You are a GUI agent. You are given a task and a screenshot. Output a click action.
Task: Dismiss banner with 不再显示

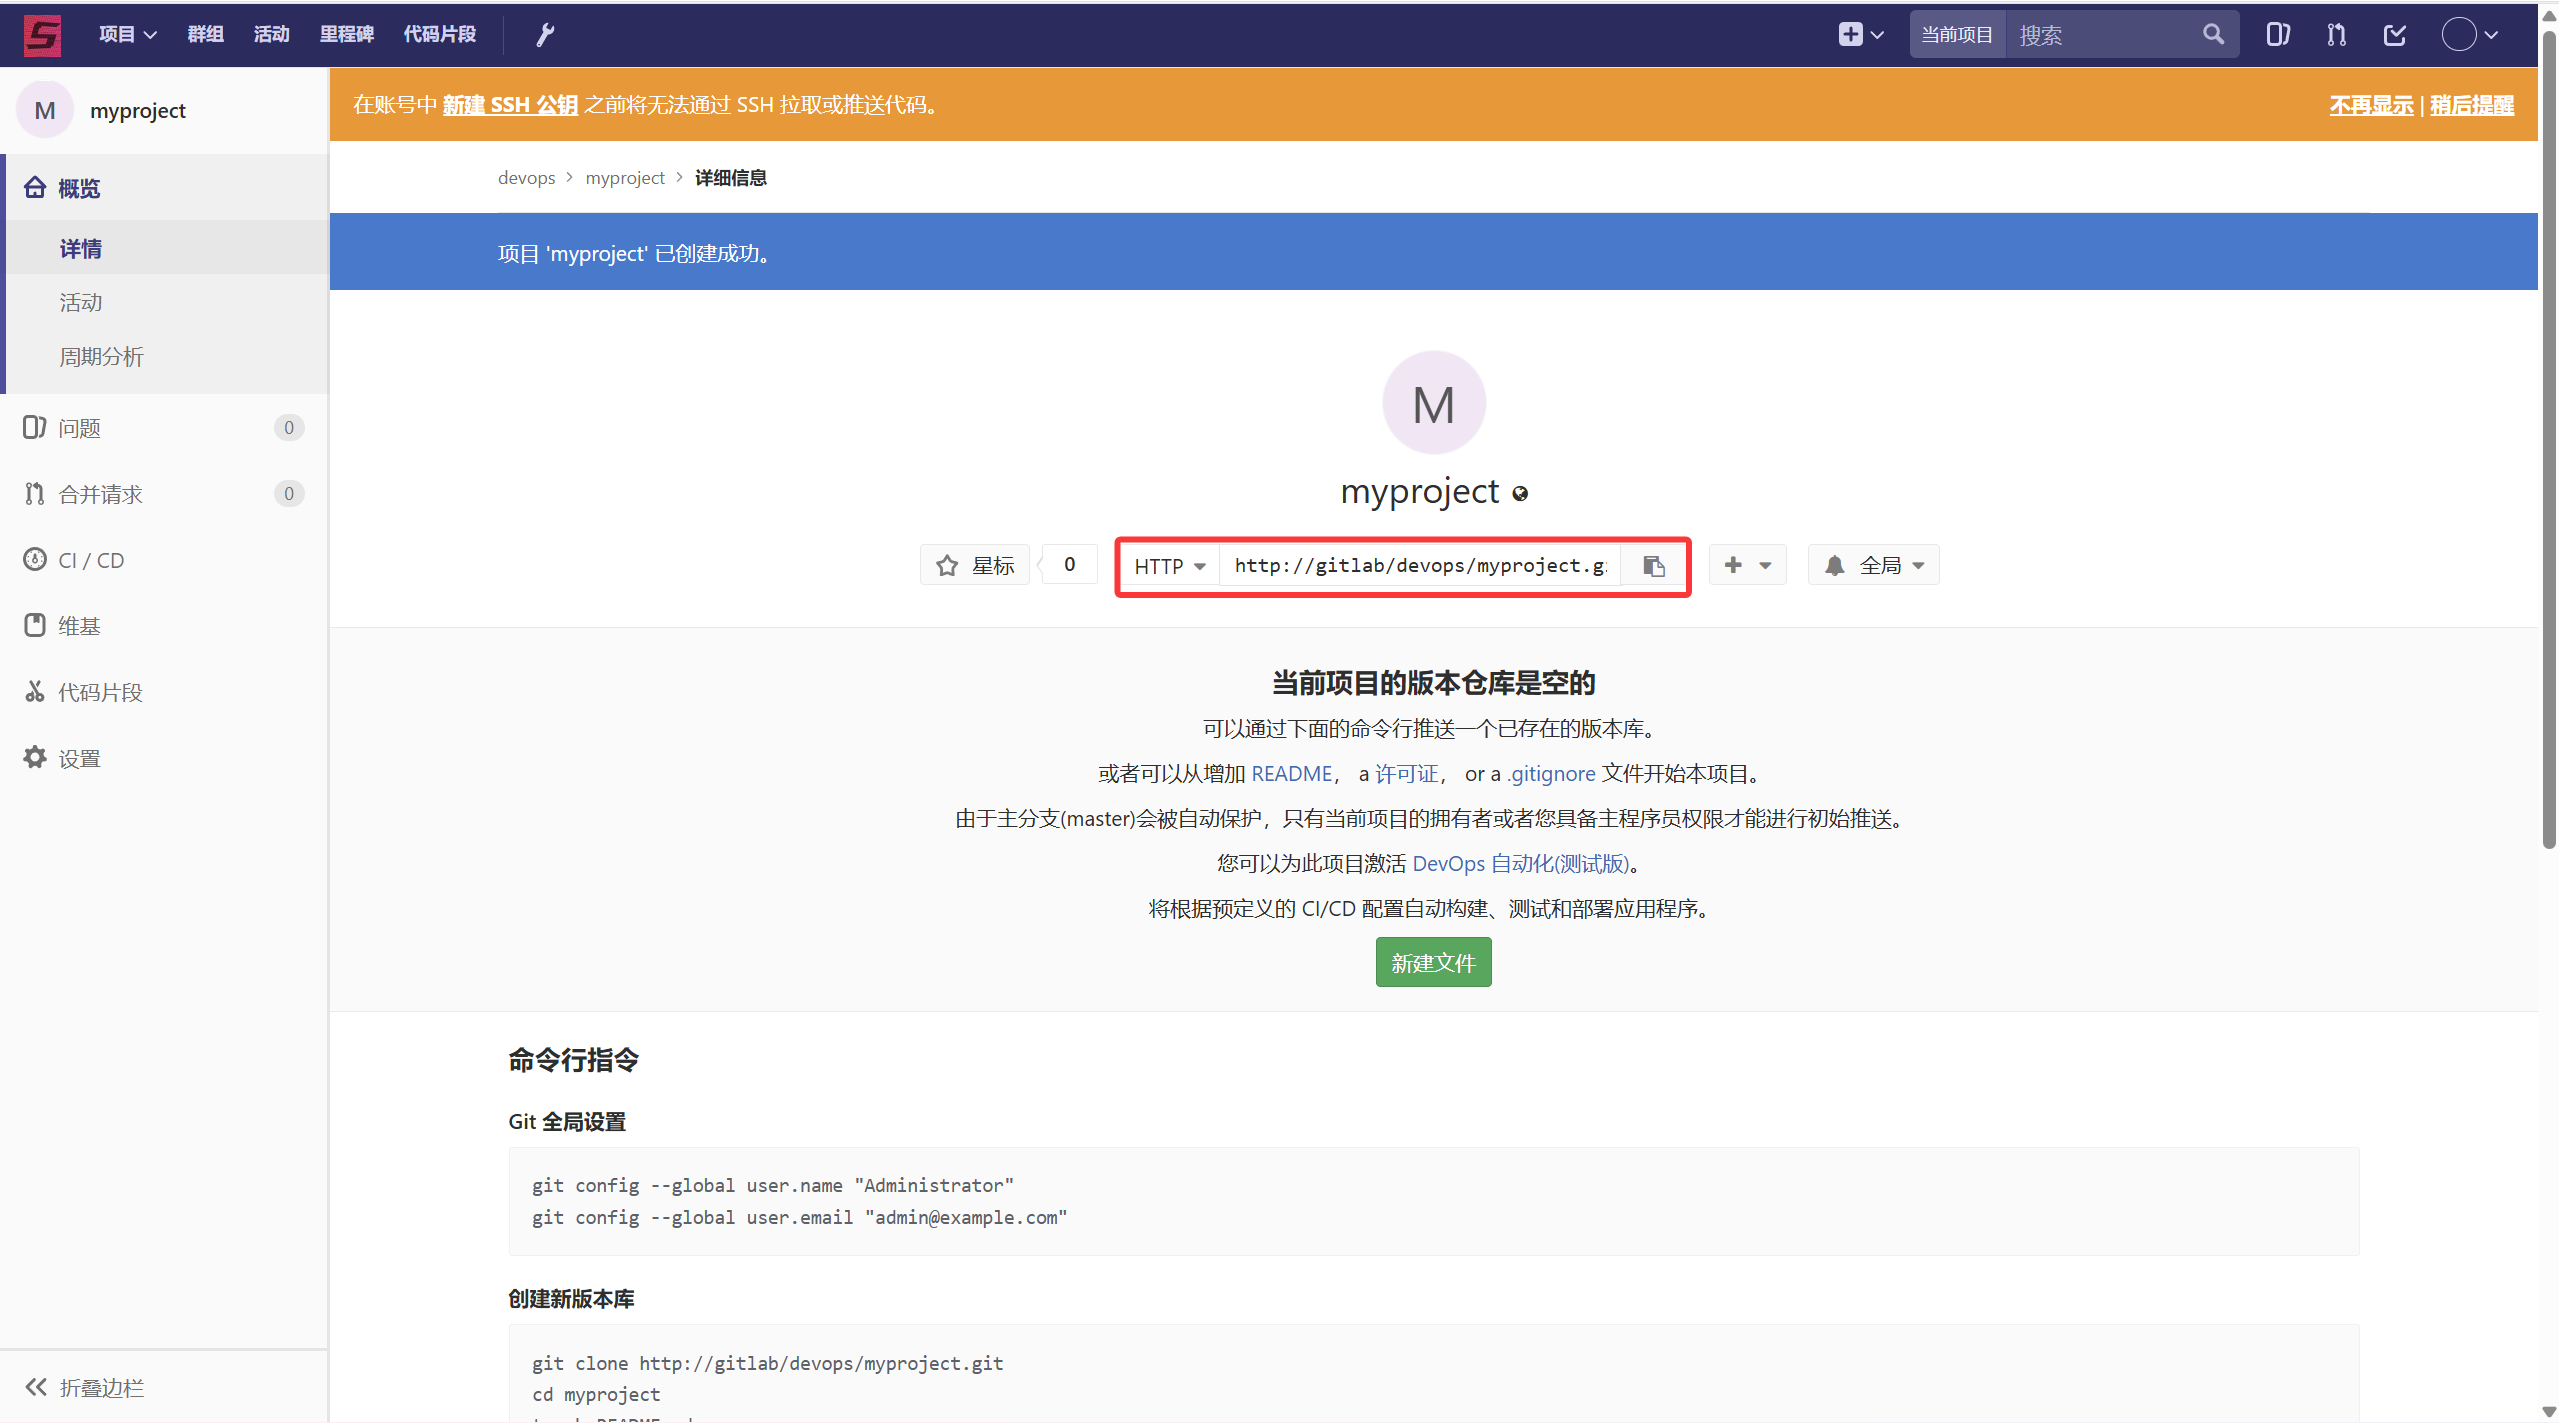[2371, 105]
